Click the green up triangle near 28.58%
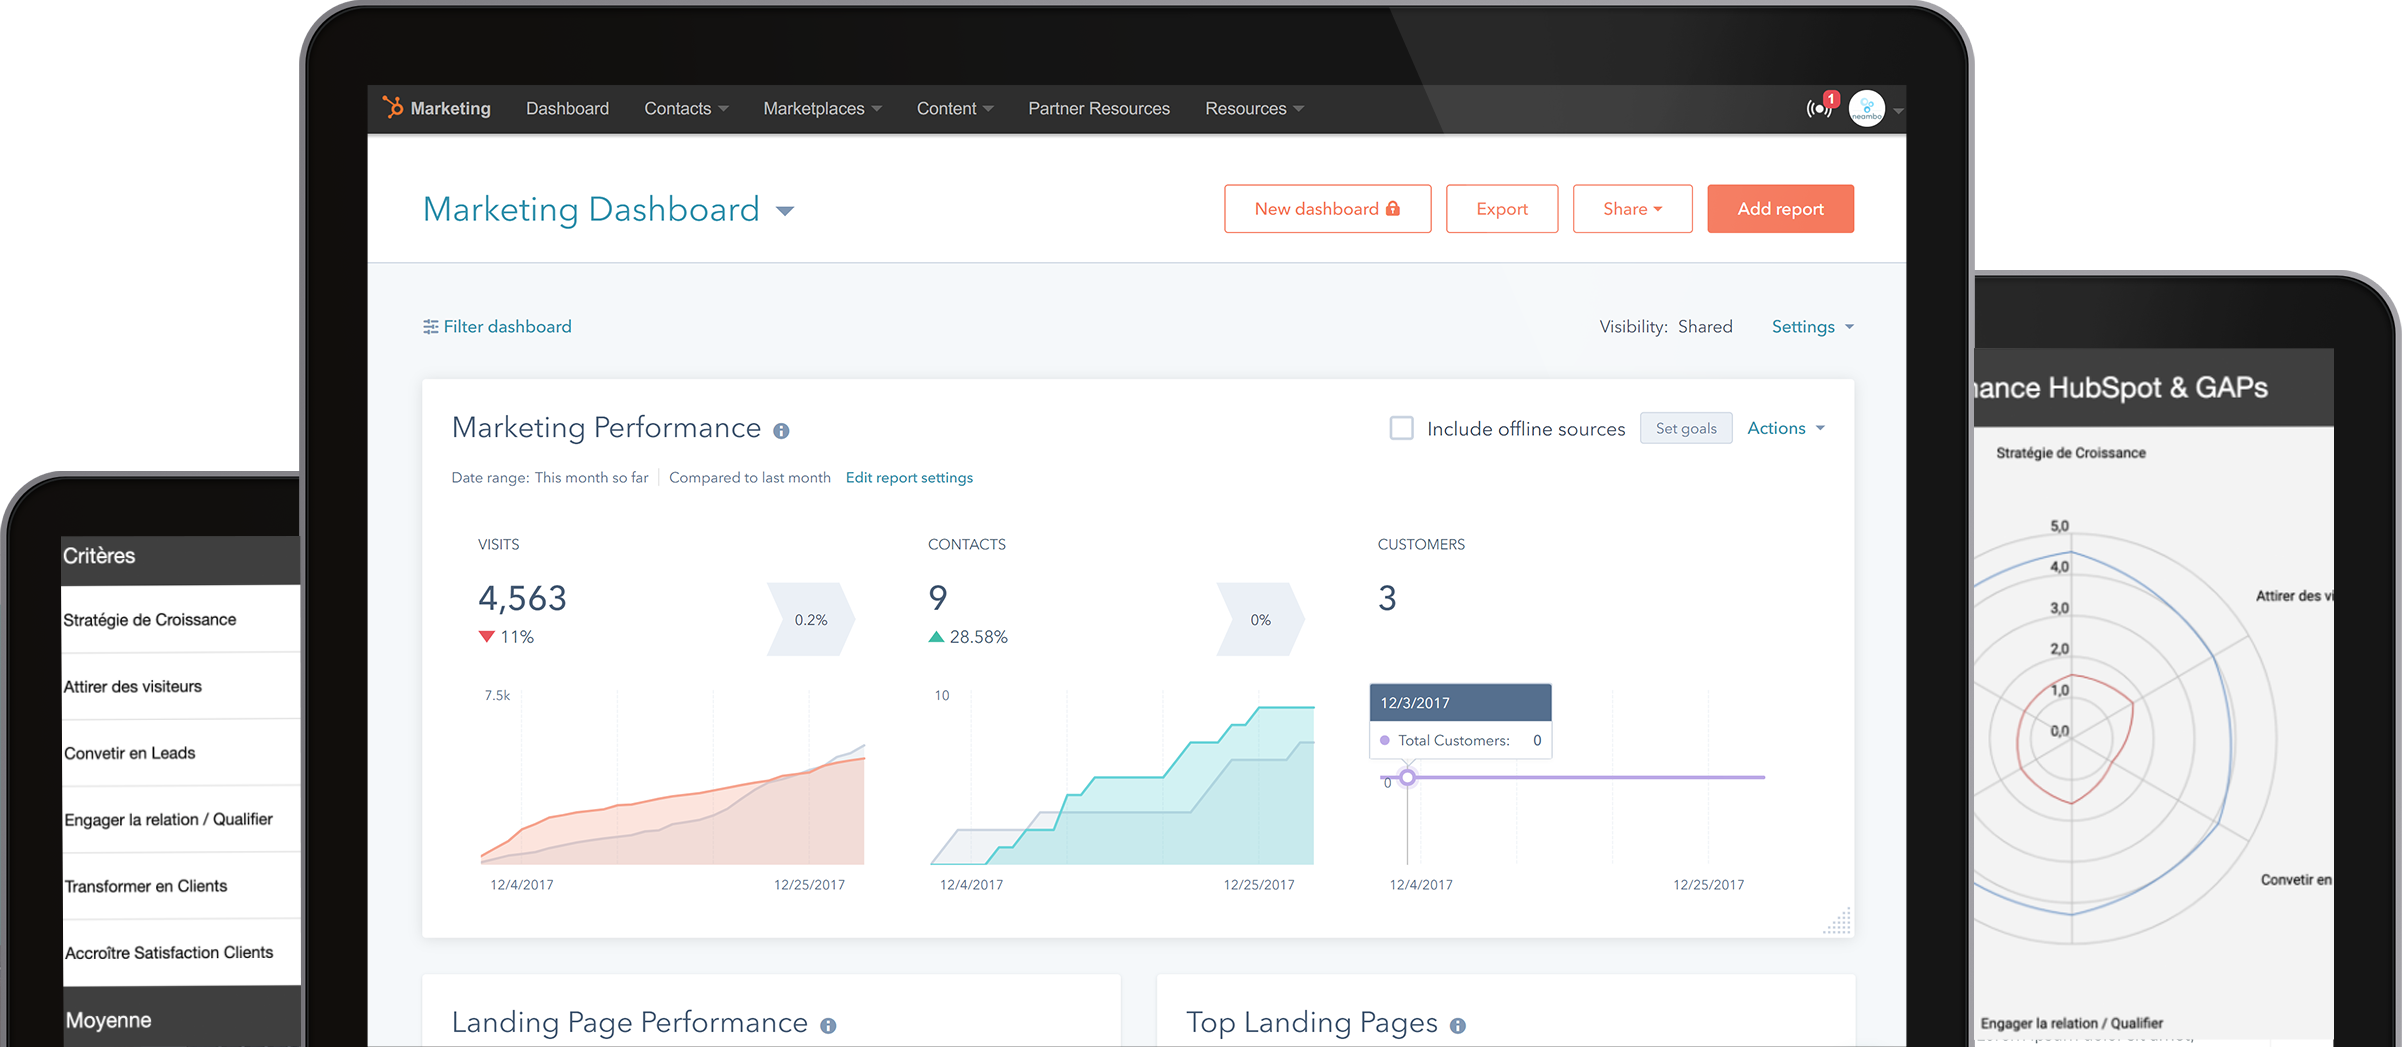This screenshot has width=2402, height=1047. [x=936, y=636]
